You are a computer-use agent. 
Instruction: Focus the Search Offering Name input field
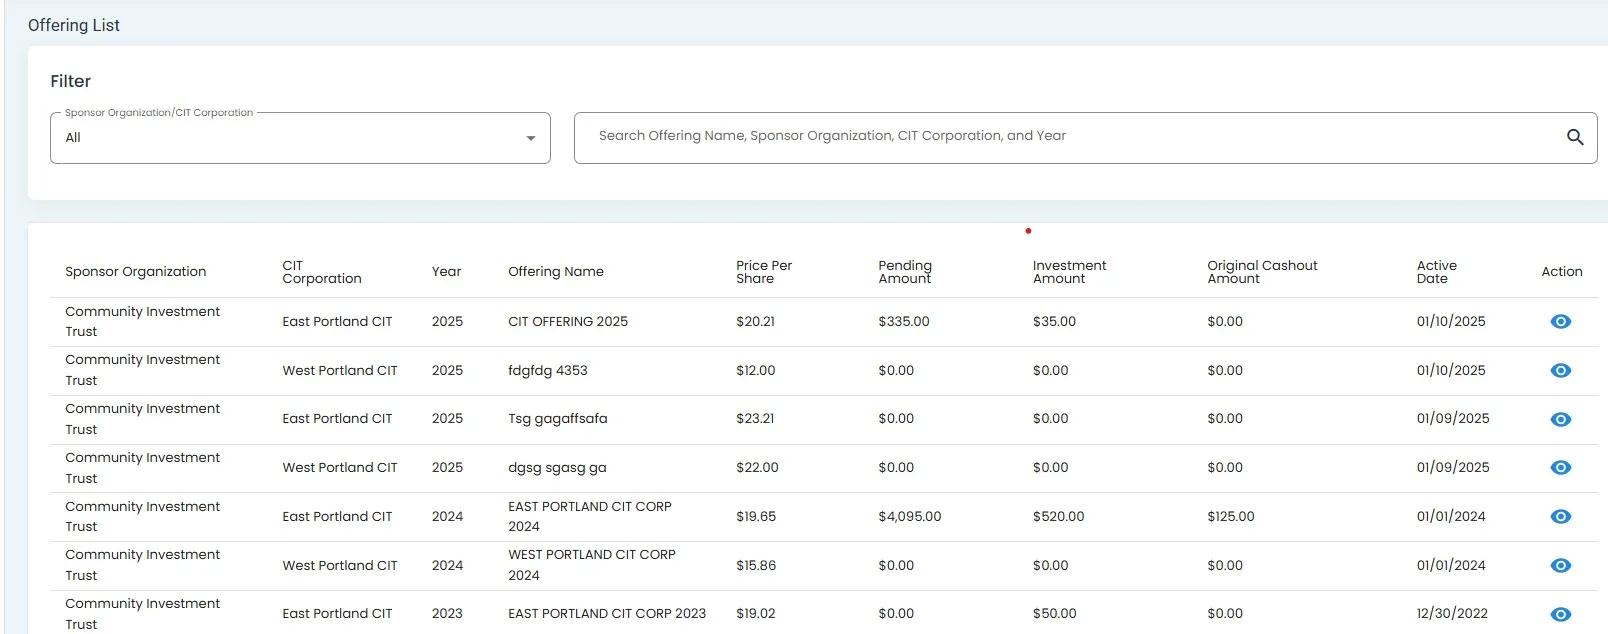[x=1060, y=137]
